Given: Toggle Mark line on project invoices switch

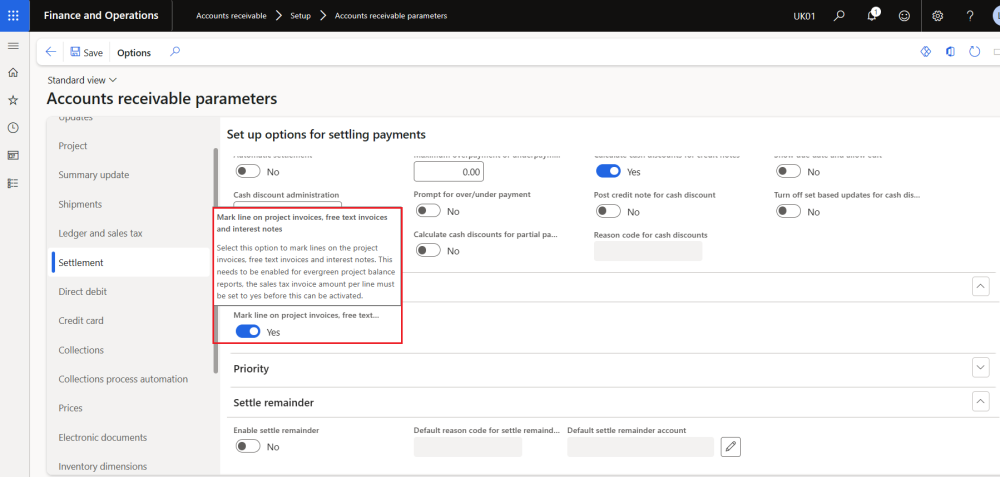Looking at the screenshot, I should 247,331.
